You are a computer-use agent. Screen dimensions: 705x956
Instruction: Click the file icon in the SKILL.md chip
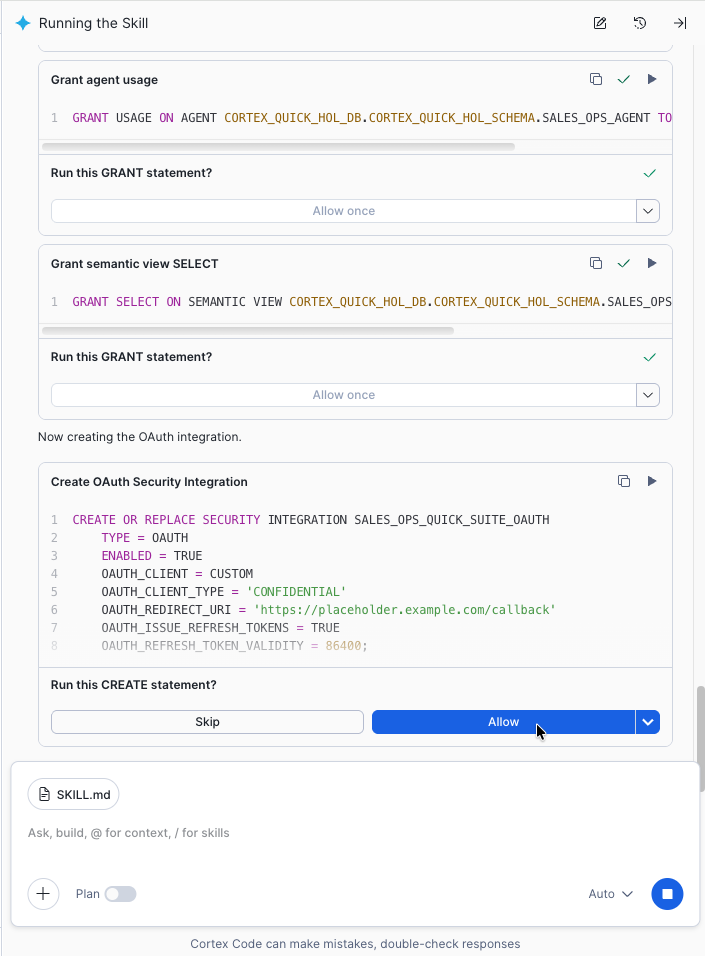click(x=45, y=794)
